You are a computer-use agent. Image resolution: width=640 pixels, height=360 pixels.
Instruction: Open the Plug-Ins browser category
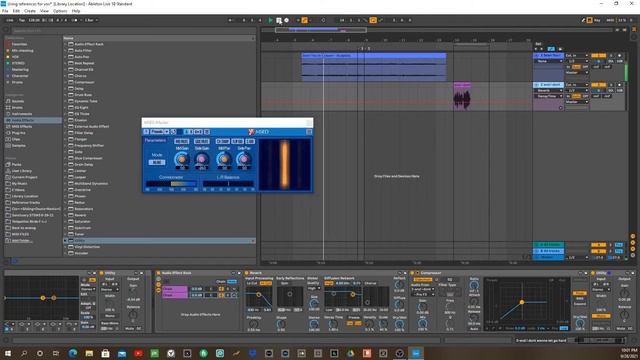19,133
